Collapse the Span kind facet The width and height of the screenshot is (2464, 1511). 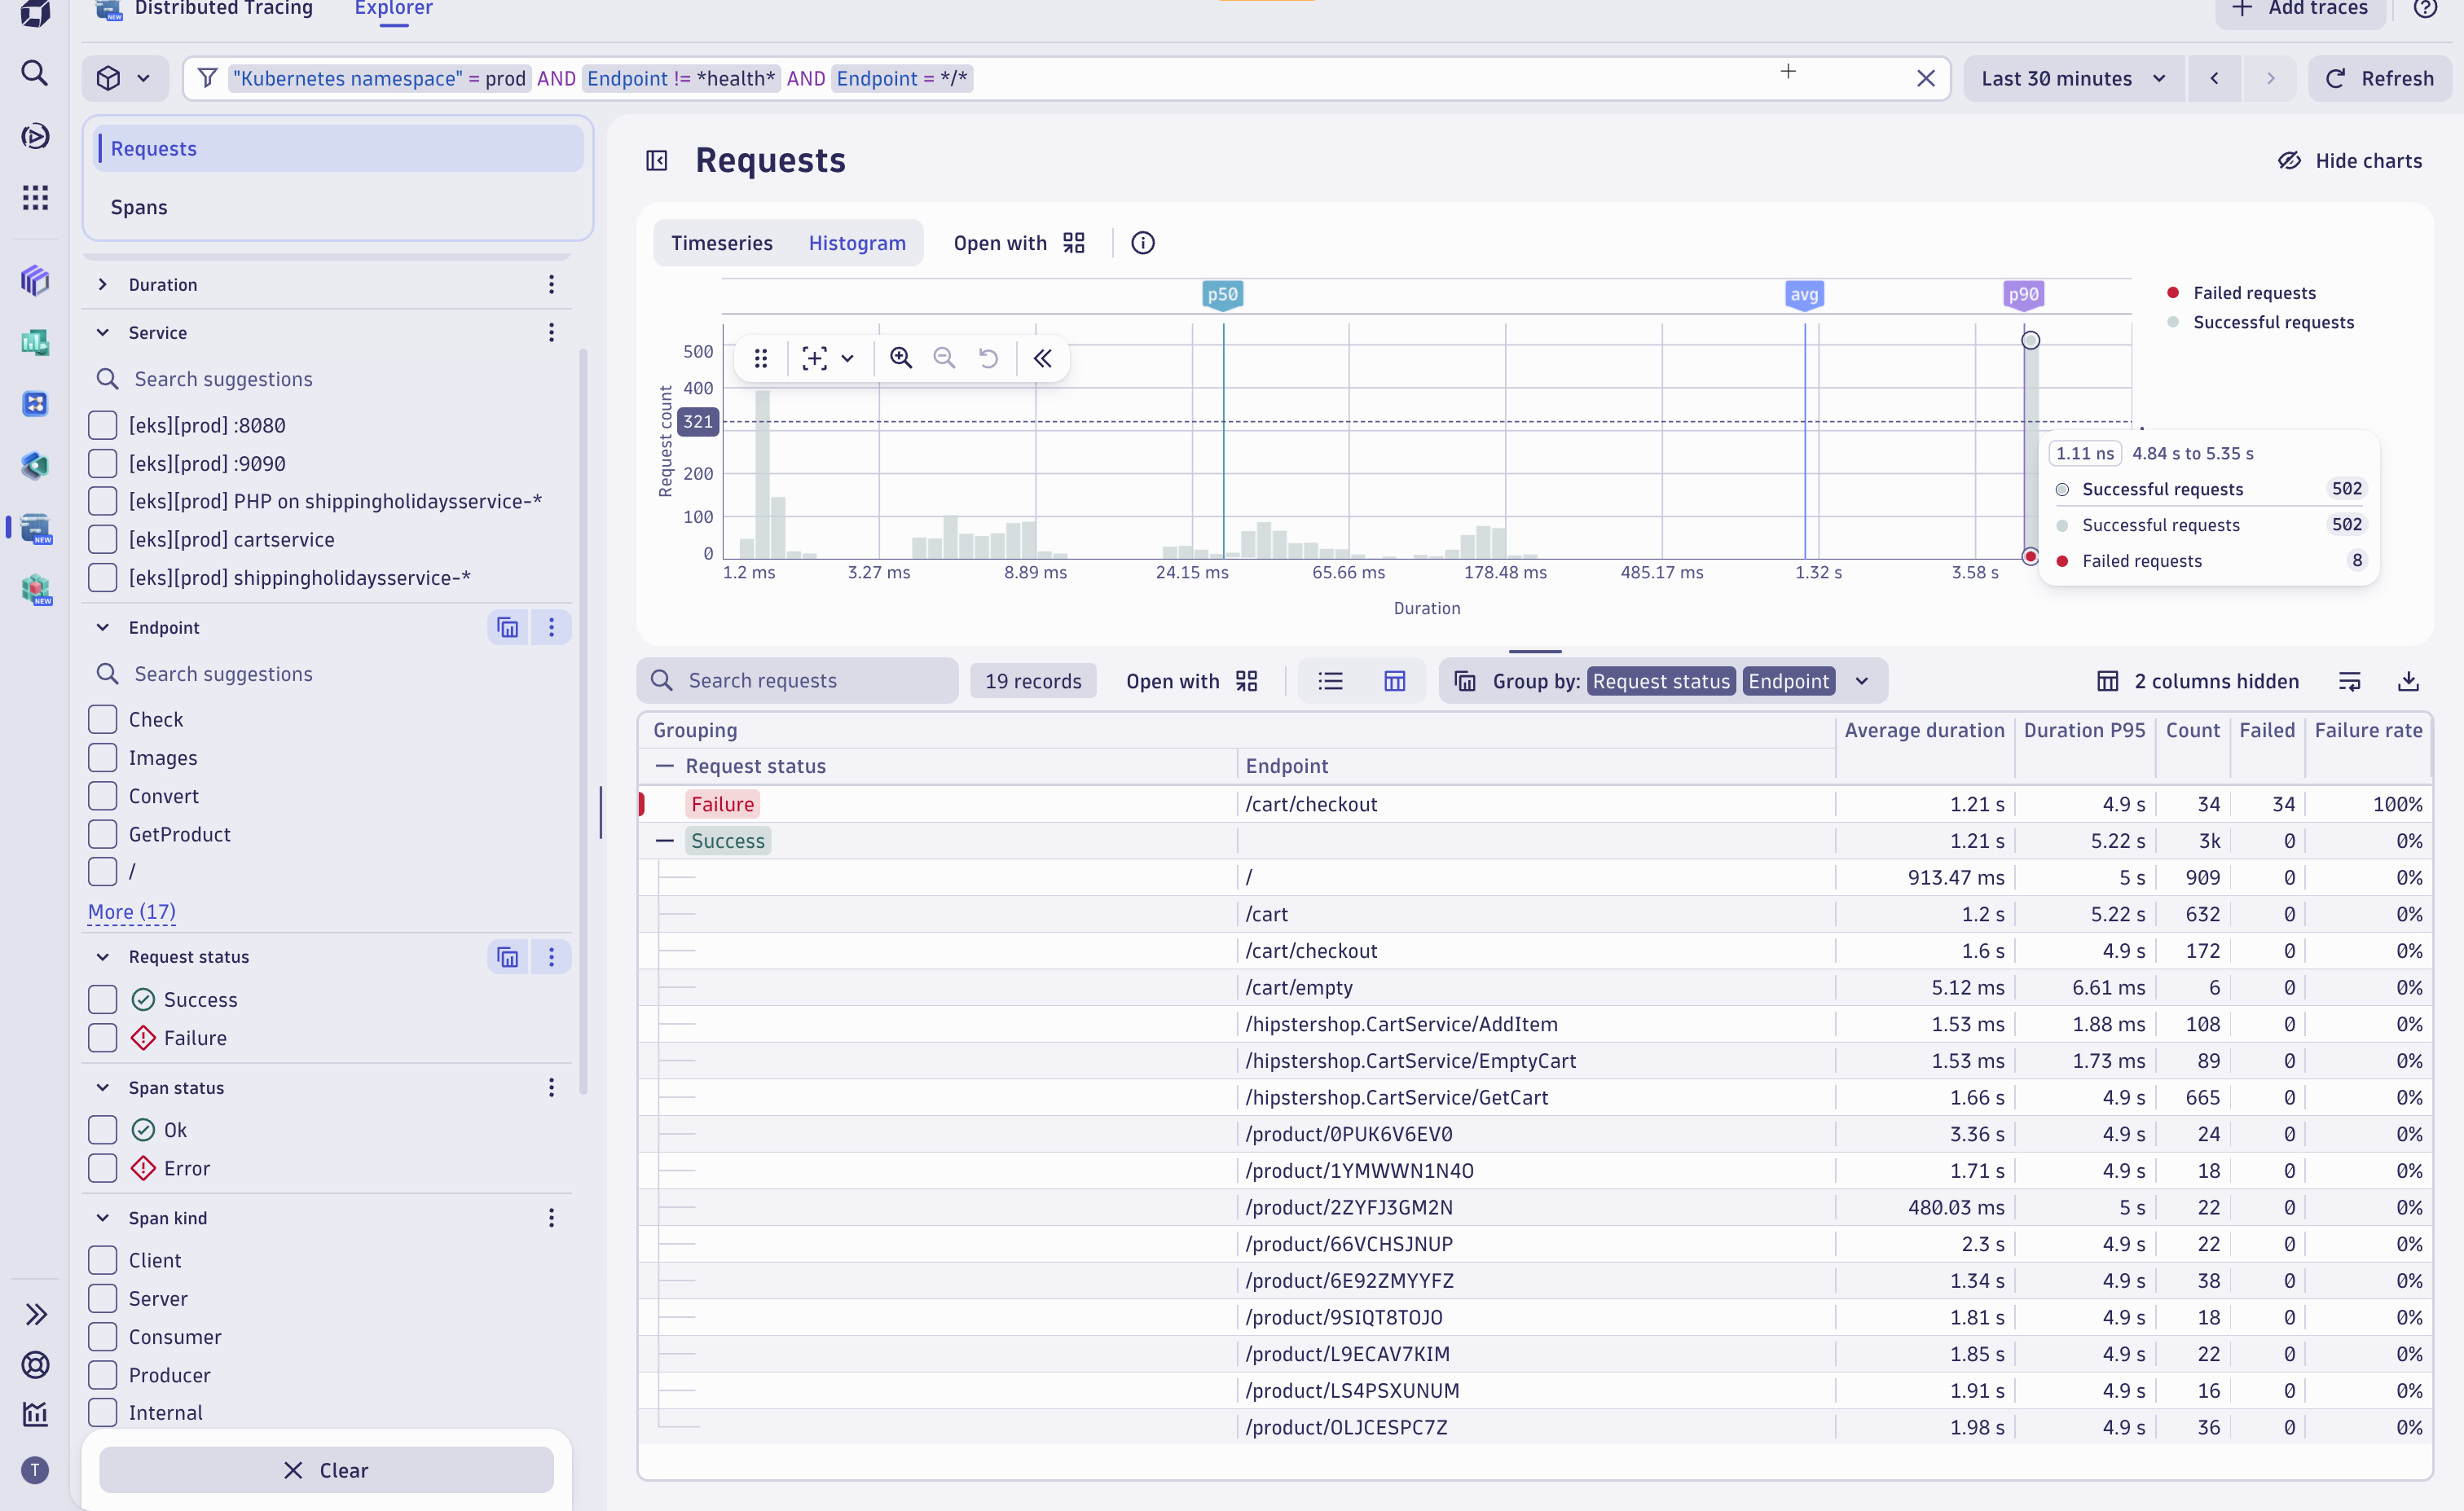(x=102, y=1218)
